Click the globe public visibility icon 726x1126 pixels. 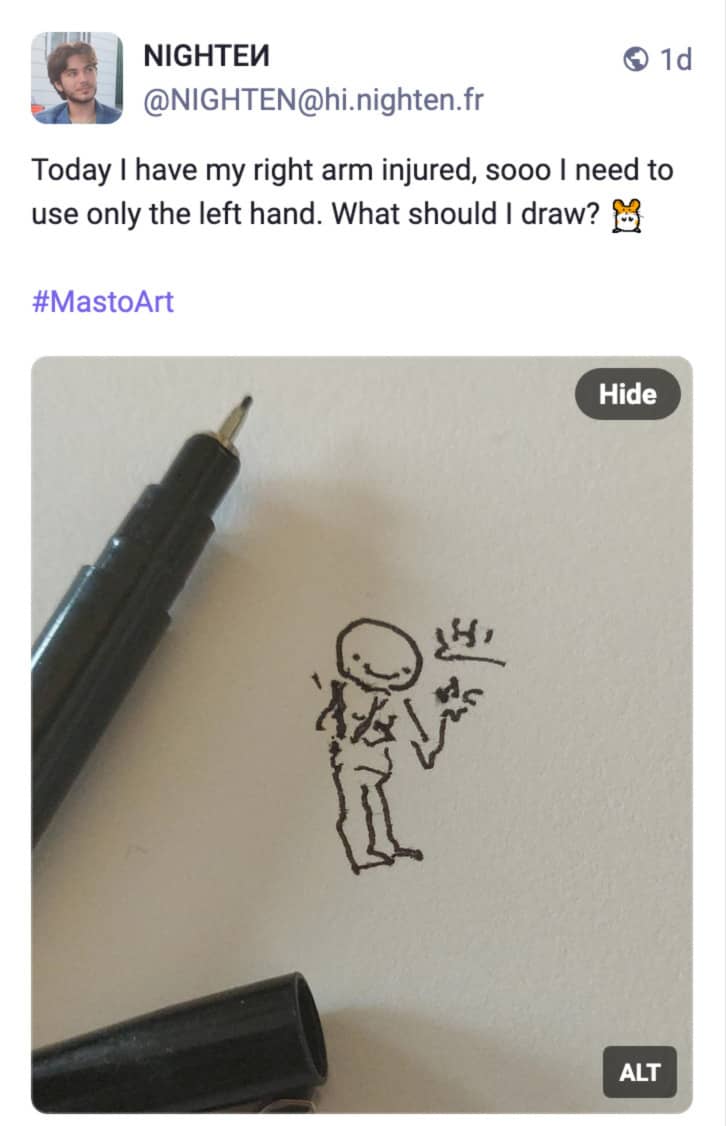635,60
